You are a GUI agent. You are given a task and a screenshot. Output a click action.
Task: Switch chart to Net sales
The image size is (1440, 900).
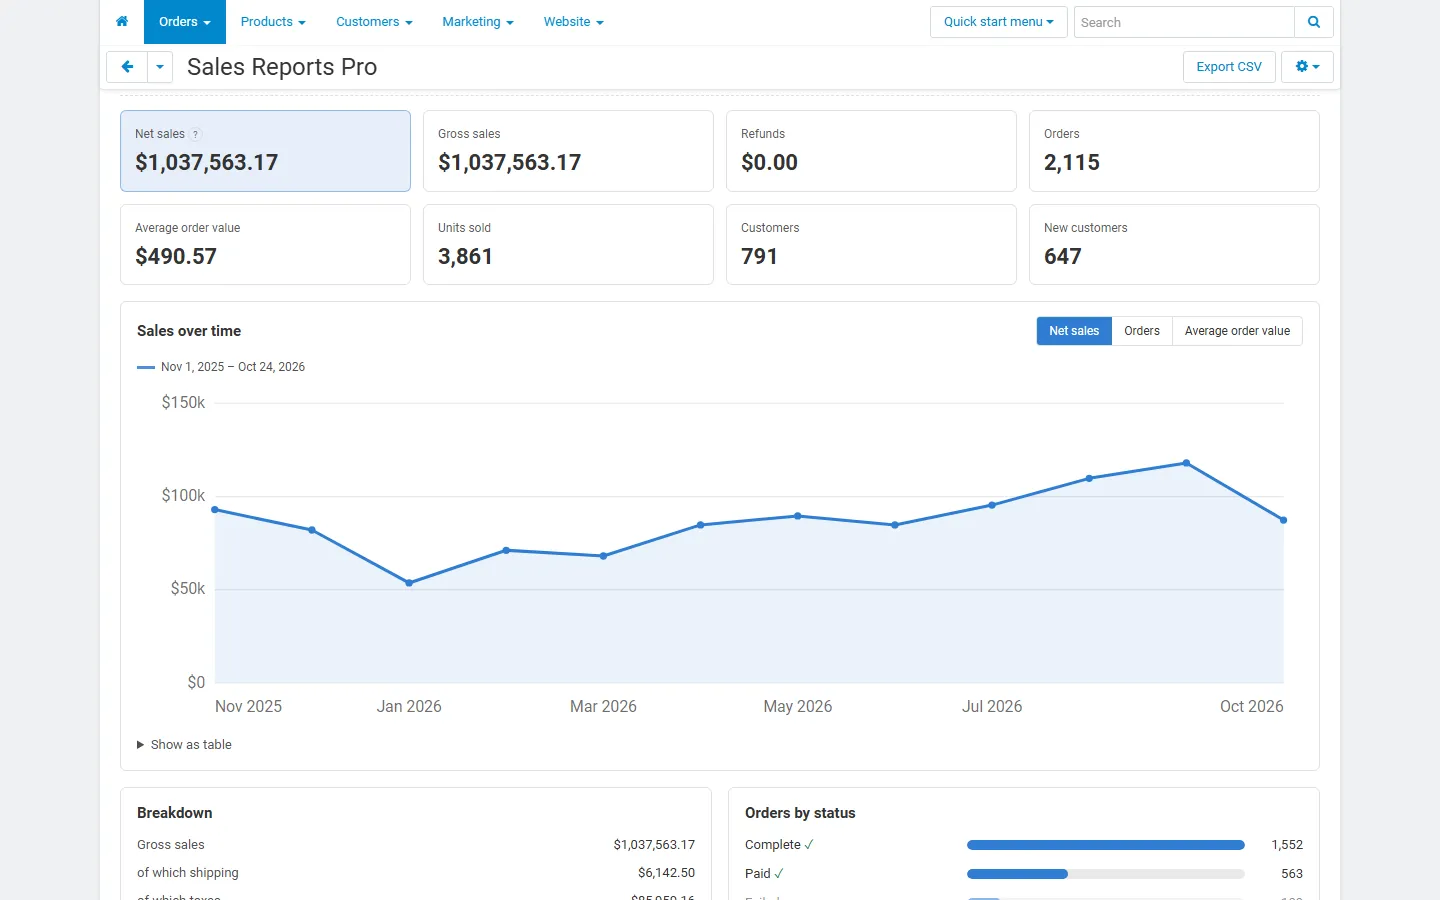coord(1074,331)
